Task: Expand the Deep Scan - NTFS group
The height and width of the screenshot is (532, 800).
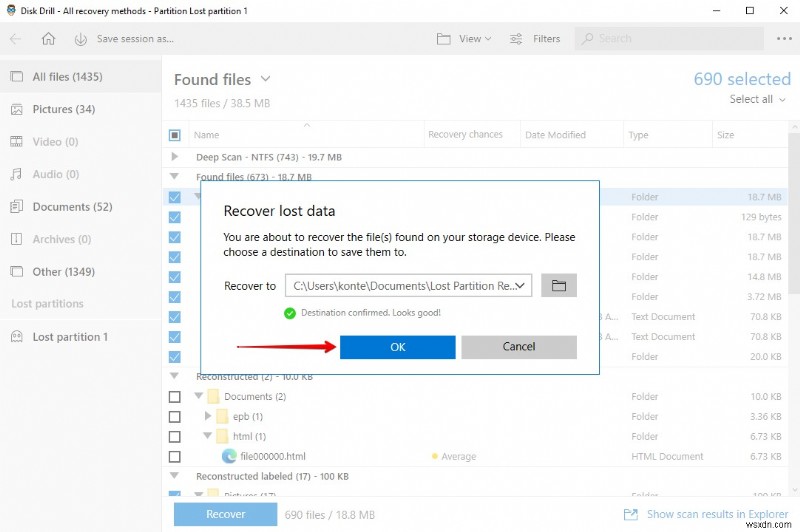Action: click(175, 157)
